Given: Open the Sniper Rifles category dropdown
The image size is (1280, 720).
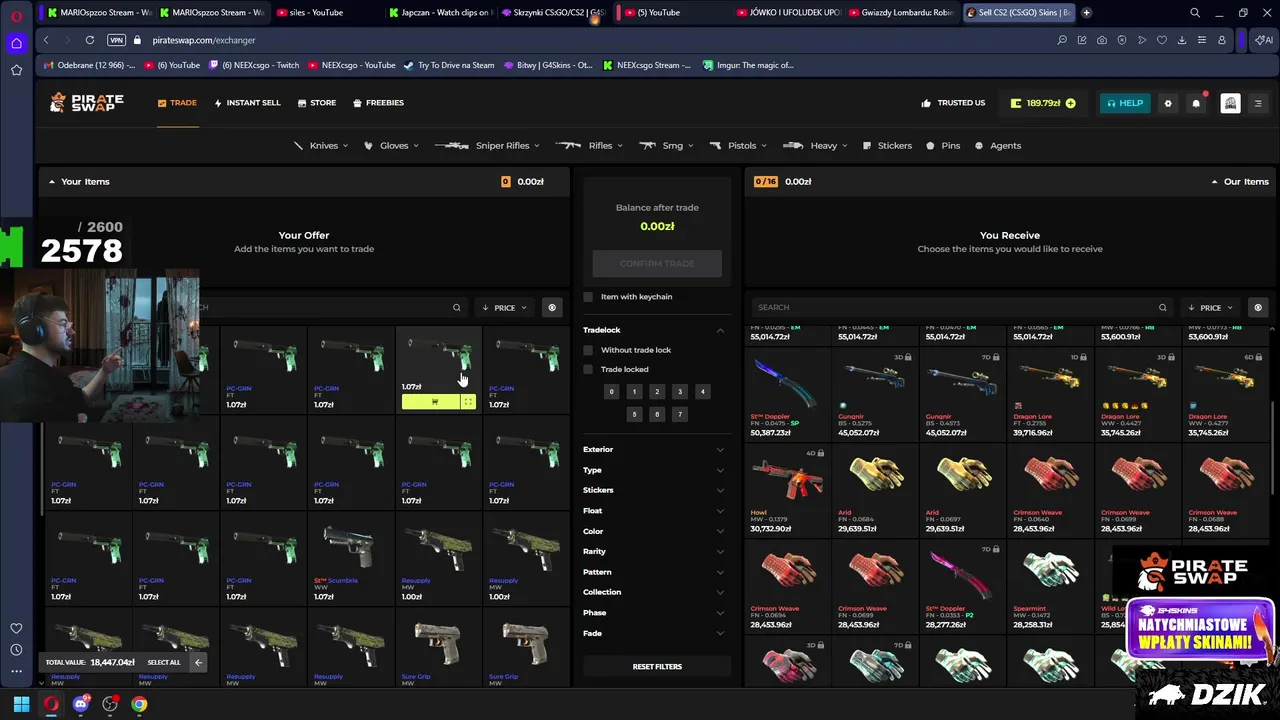Looking at the screenshot, I should 488,146.
